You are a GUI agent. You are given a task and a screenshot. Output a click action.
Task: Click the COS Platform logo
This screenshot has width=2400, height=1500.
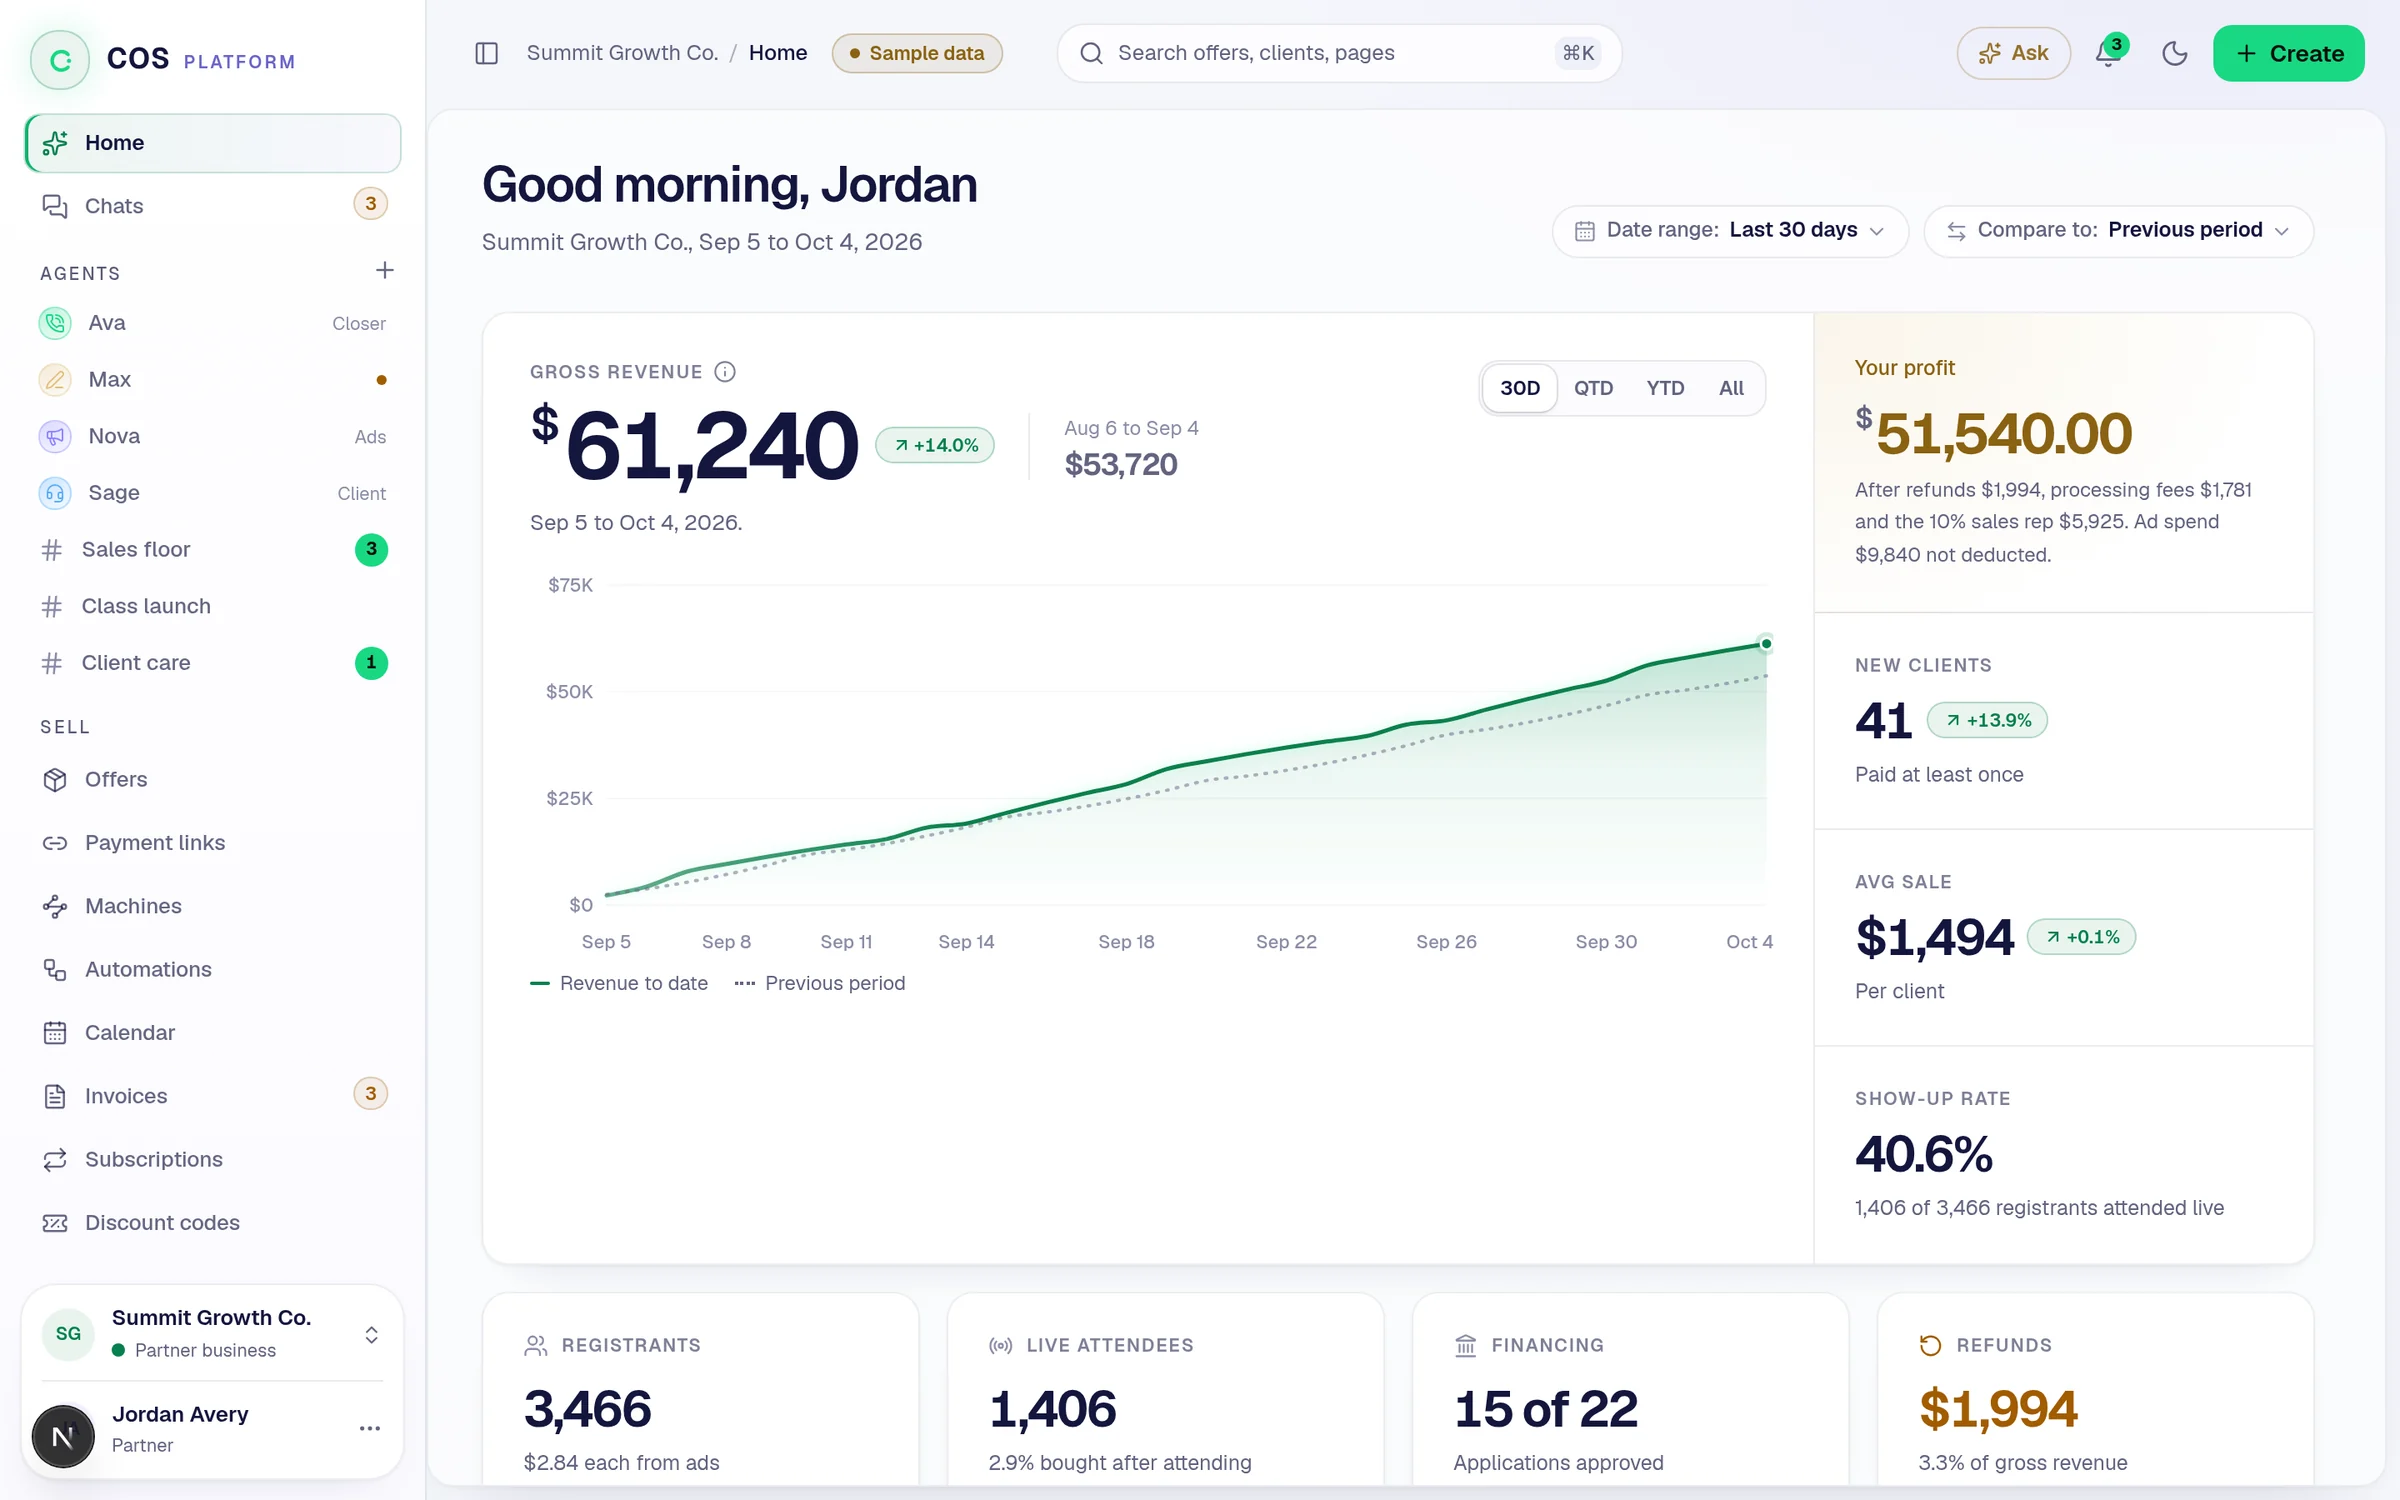(x=164, y=60)
